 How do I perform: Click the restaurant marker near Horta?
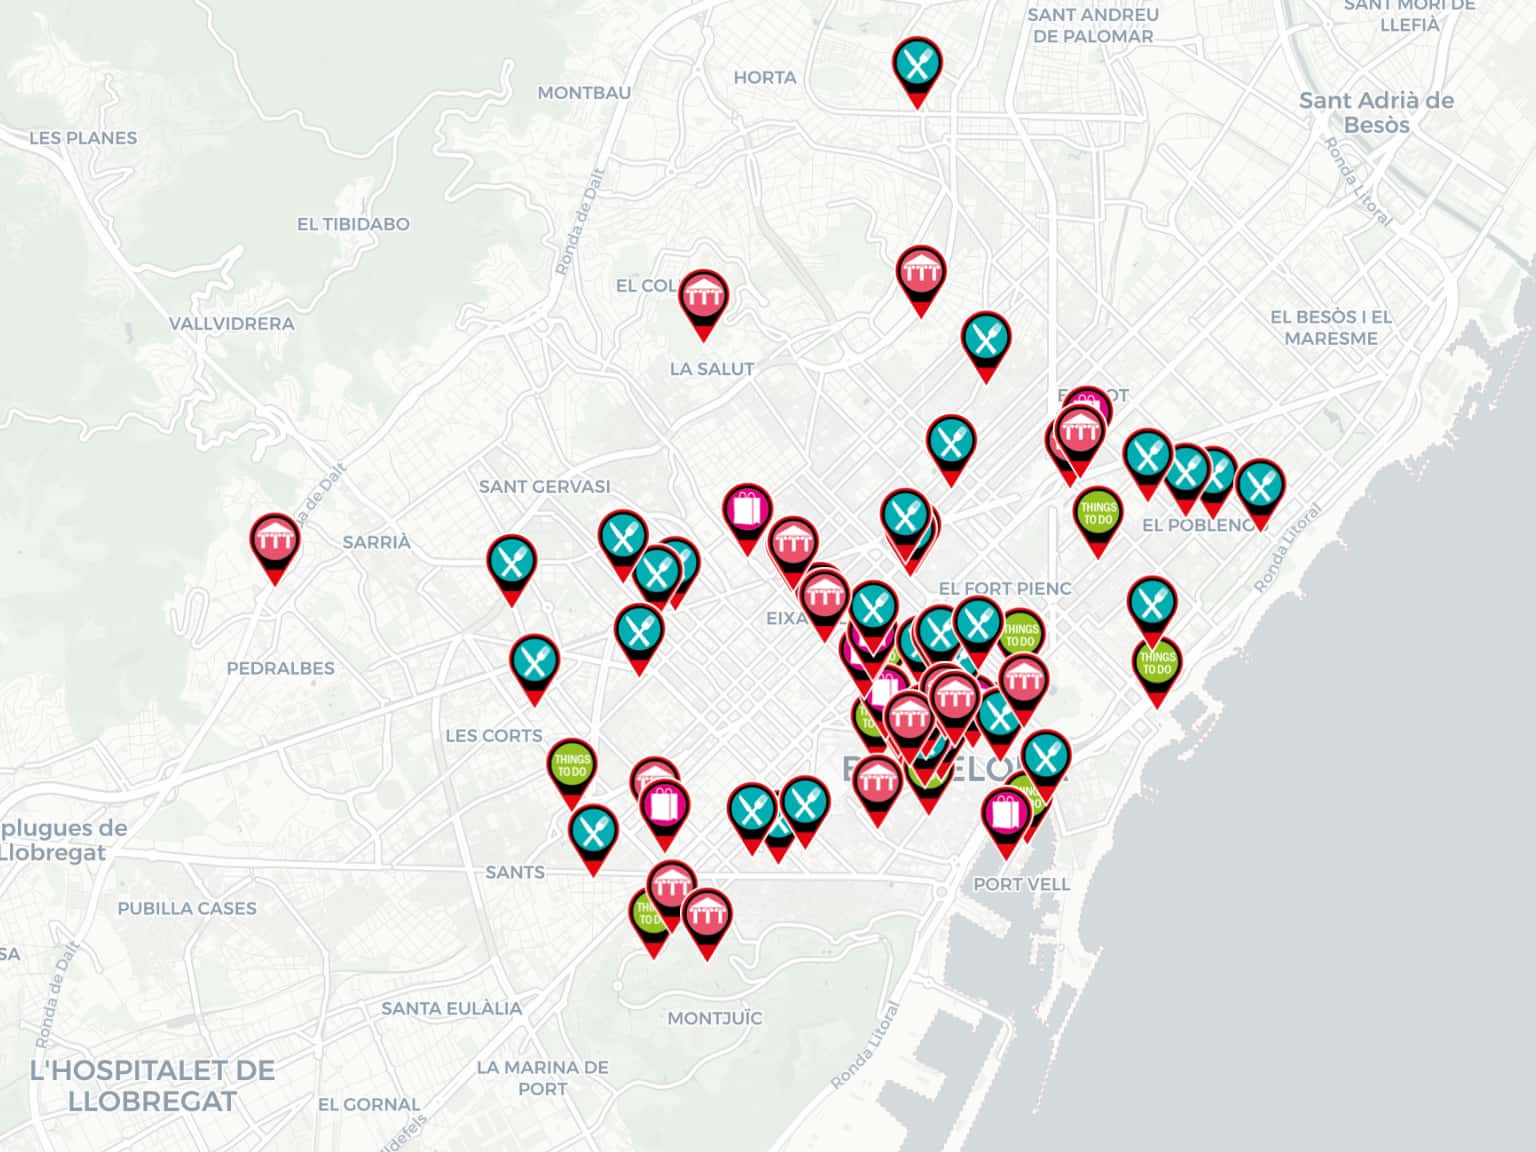pyautogui.click(x=916, y=65)
